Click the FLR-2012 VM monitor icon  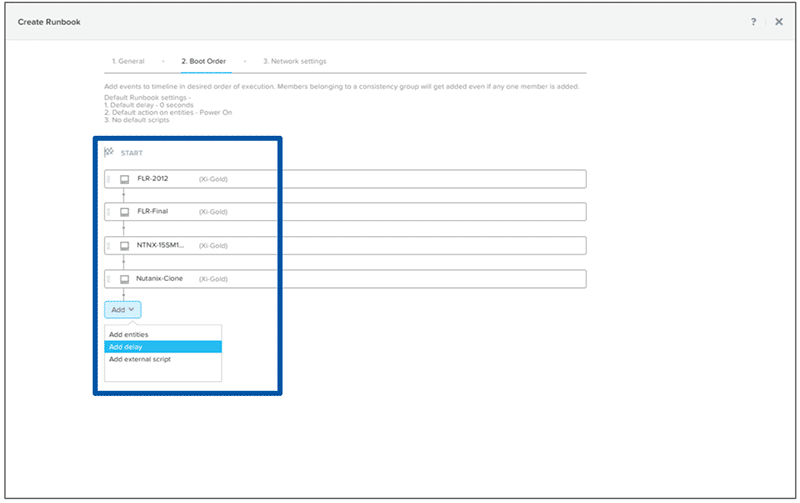(x=124, y=179)
